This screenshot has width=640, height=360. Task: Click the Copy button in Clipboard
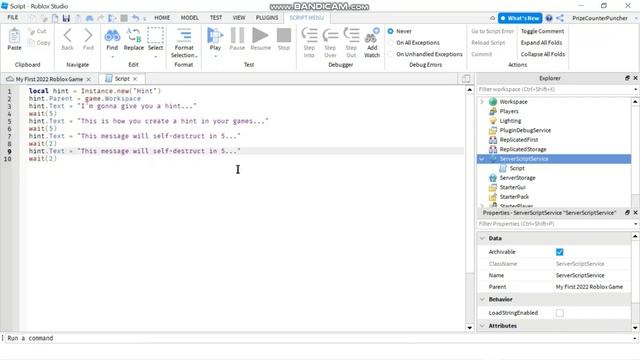[x=39, y=42]
